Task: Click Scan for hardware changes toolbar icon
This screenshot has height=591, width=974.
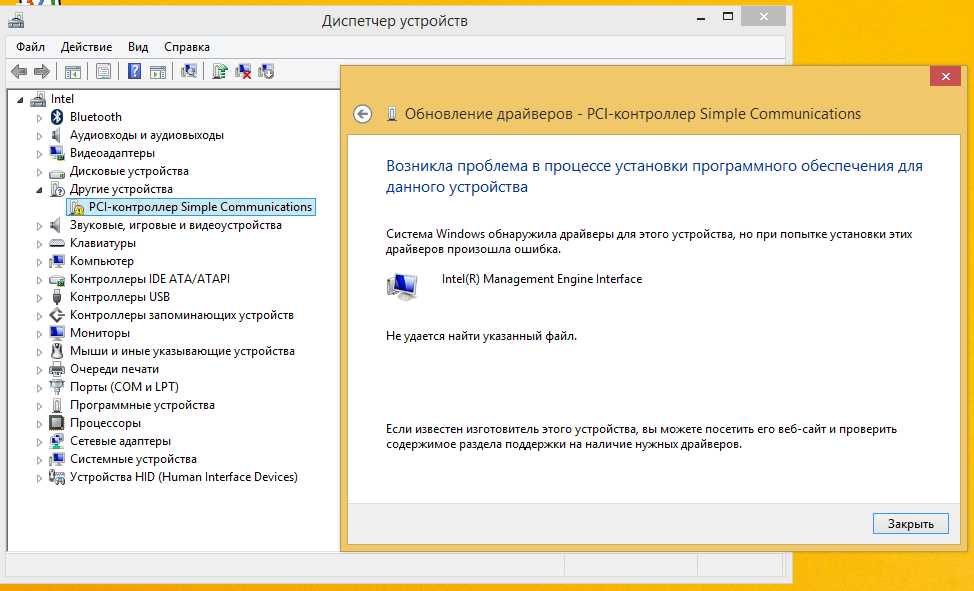Action: click(x=189, y=71)
